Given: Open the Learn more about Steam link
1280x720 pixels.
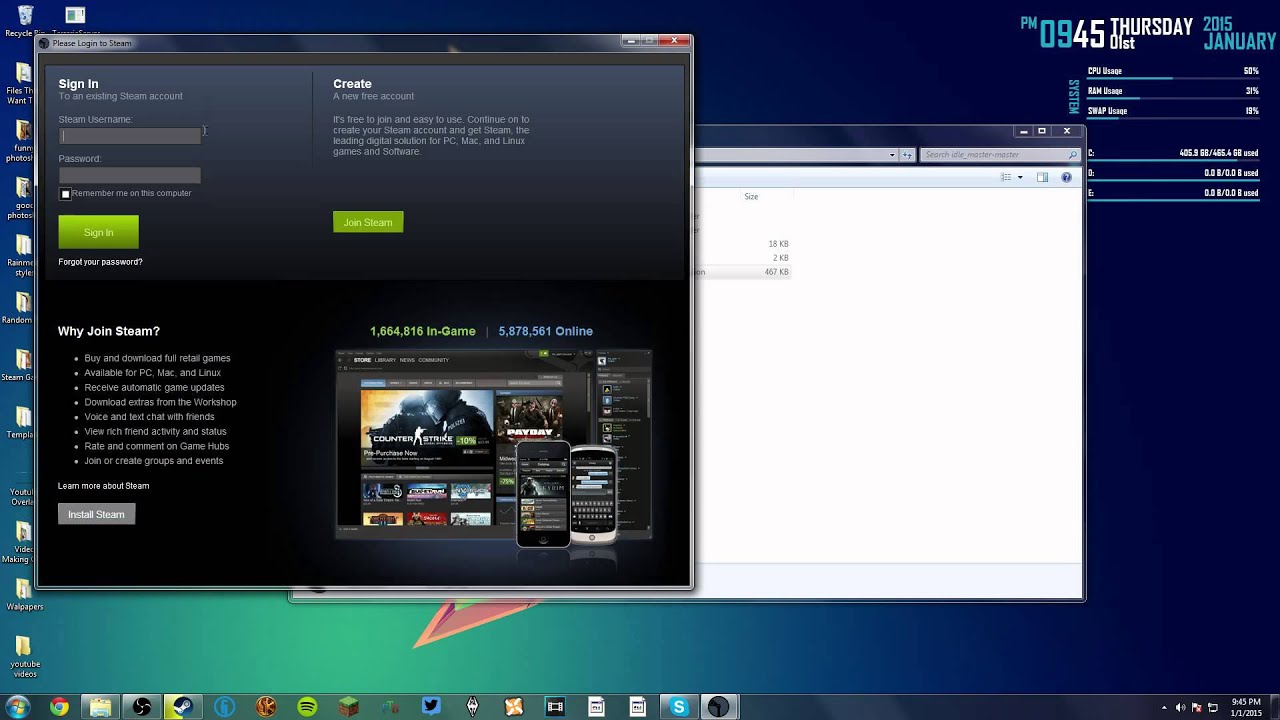Looking at the screenshot, I should click(103, 486).
